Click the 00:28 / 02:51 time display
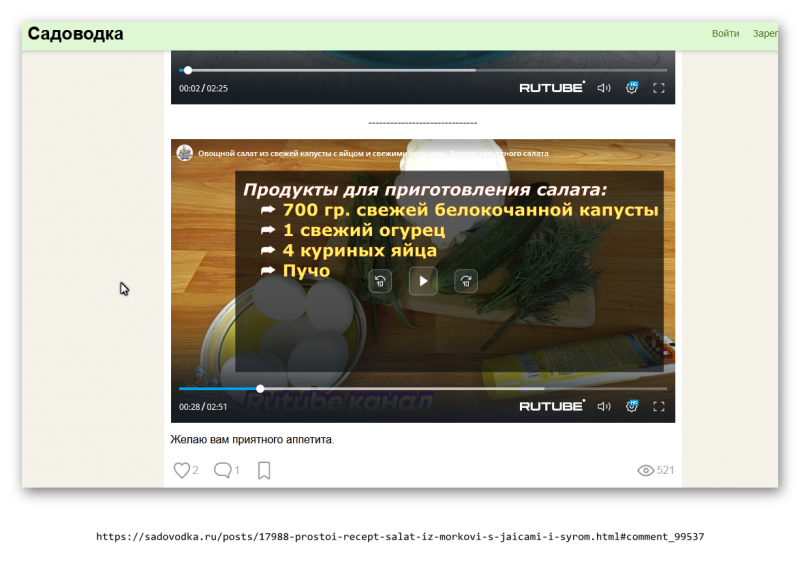Viewport: 800px width, 564px height. [x=203, y=407]
